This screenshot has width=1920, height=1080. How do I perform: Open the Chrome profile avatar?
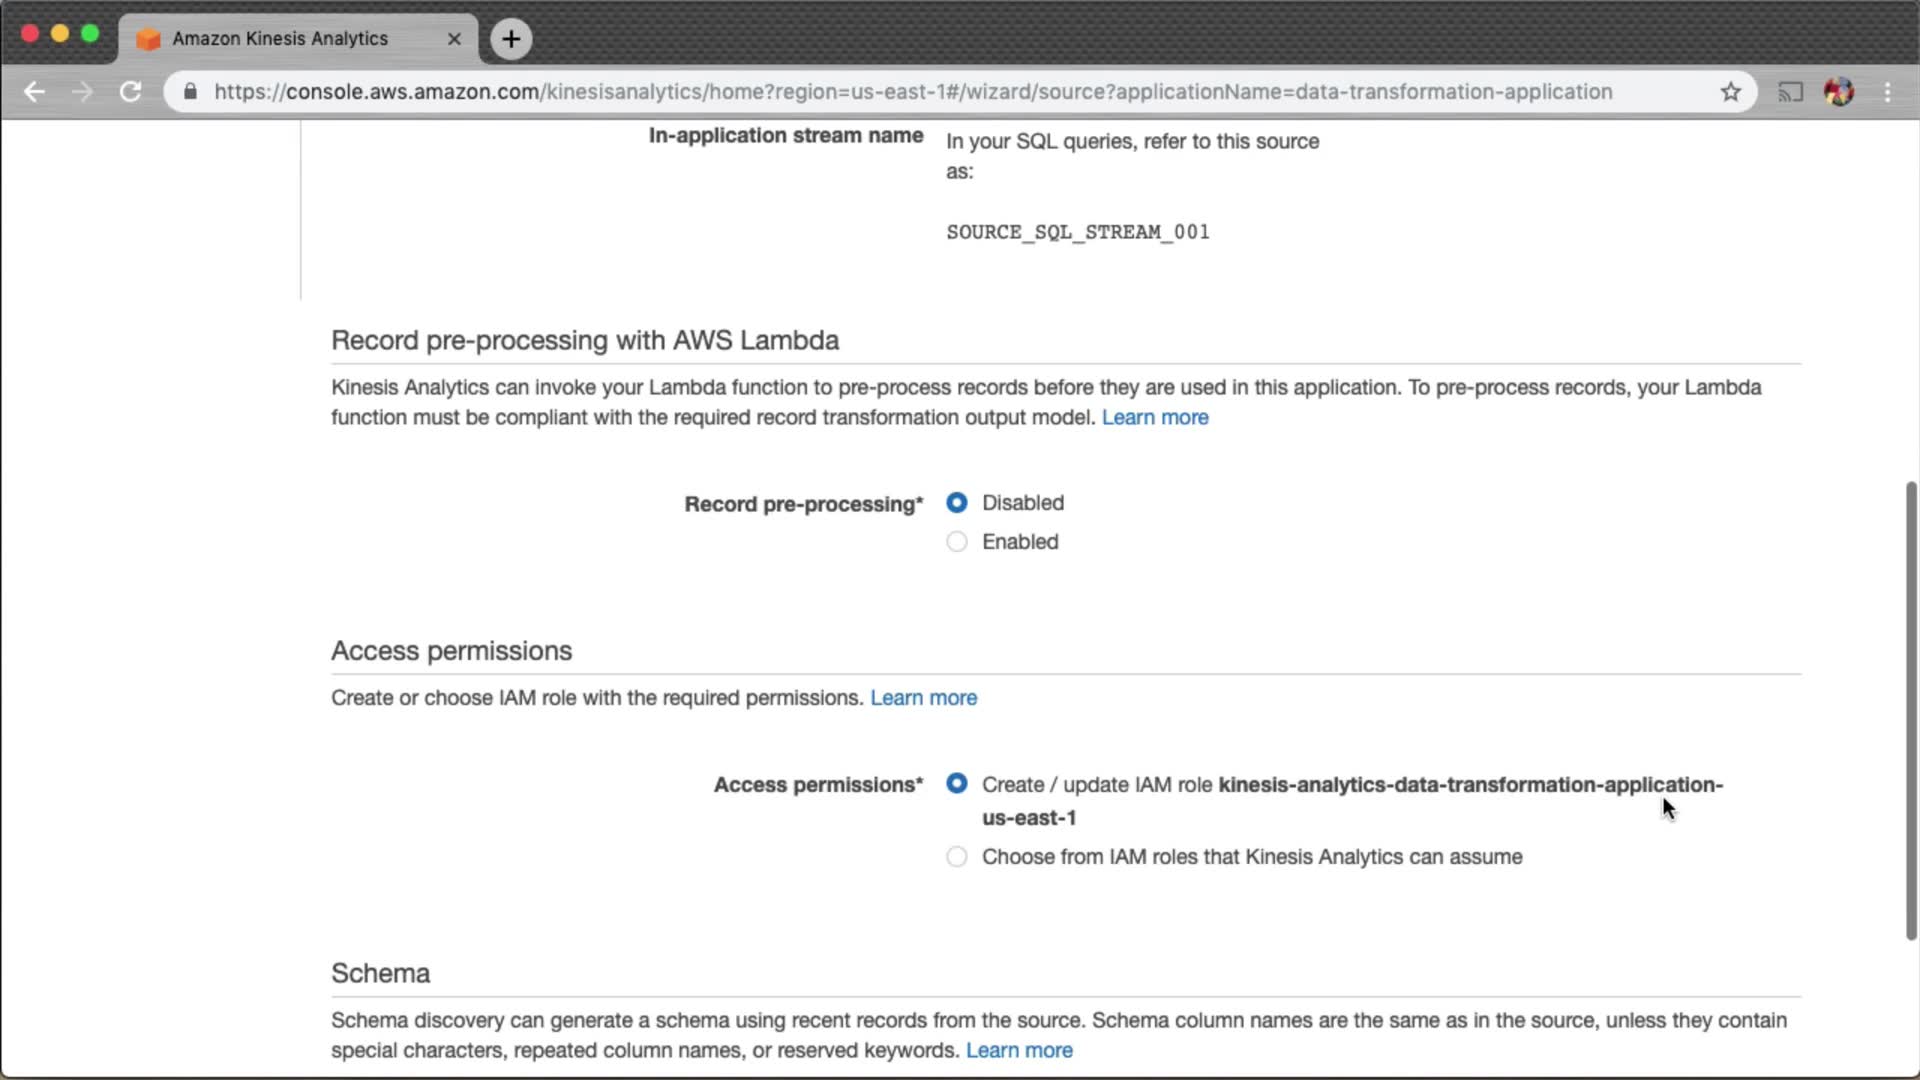point(1838,92)
